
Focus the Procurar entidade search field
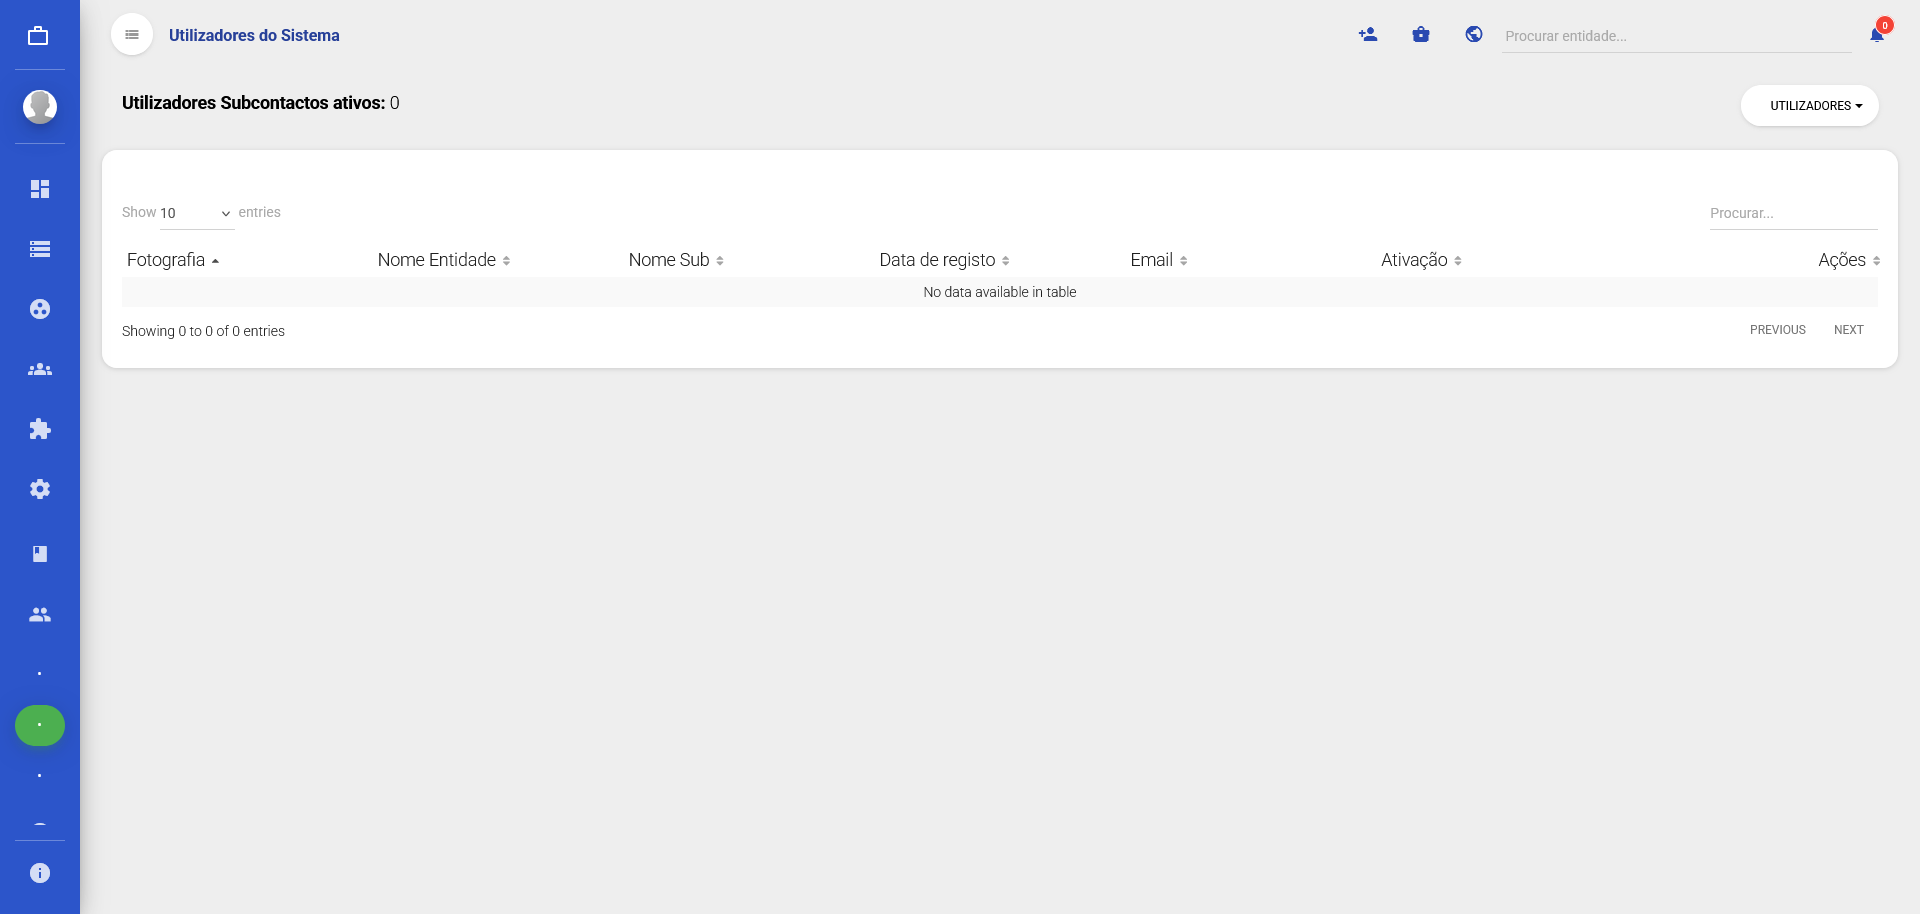click(x=1675, y=36)
